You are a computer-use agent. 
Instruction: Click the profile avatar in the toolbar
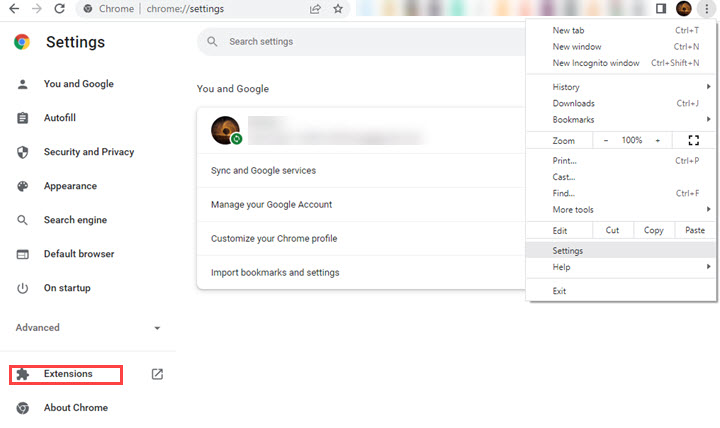684,8
